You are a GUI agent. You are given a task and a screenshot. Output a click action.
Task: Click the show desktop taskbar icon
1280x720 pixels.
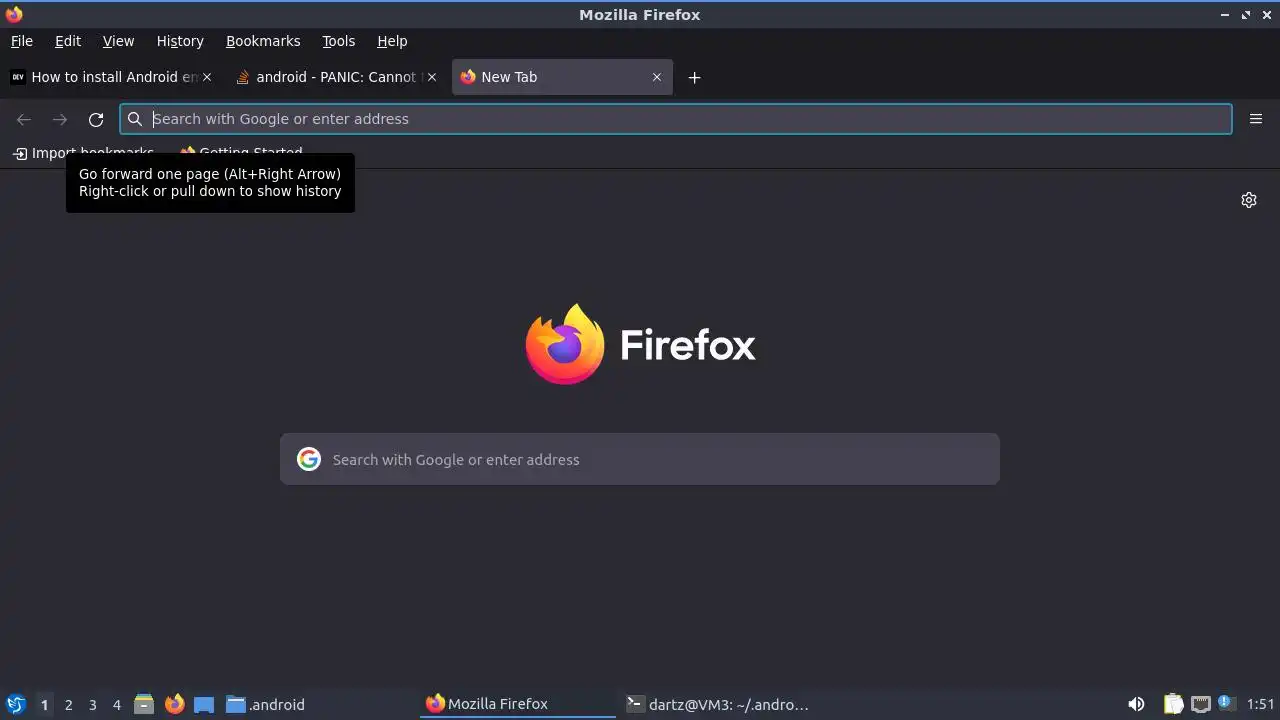click(x=204, y=704)
